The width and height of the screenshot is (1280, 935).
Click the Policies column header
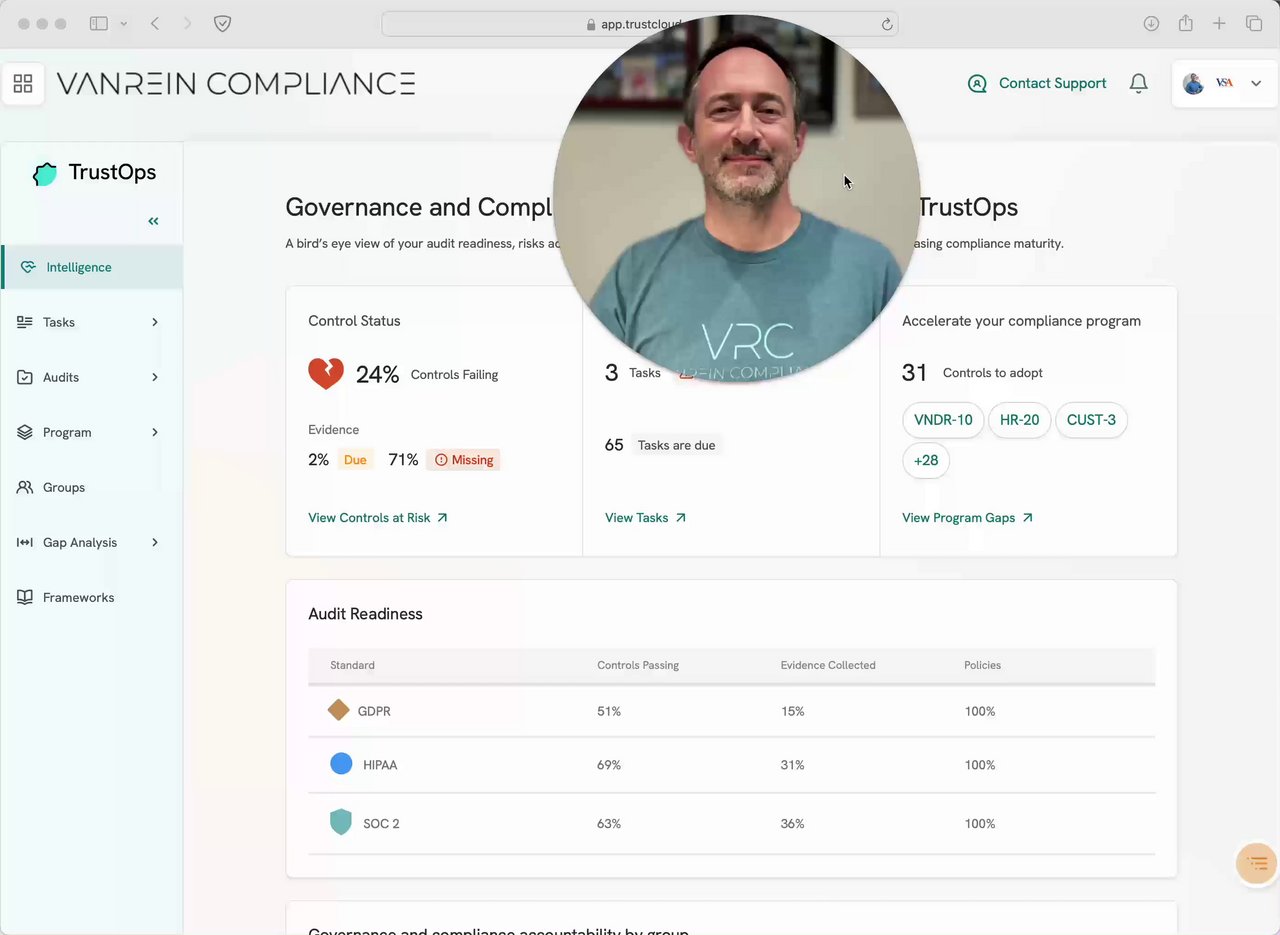coord(982,665)
